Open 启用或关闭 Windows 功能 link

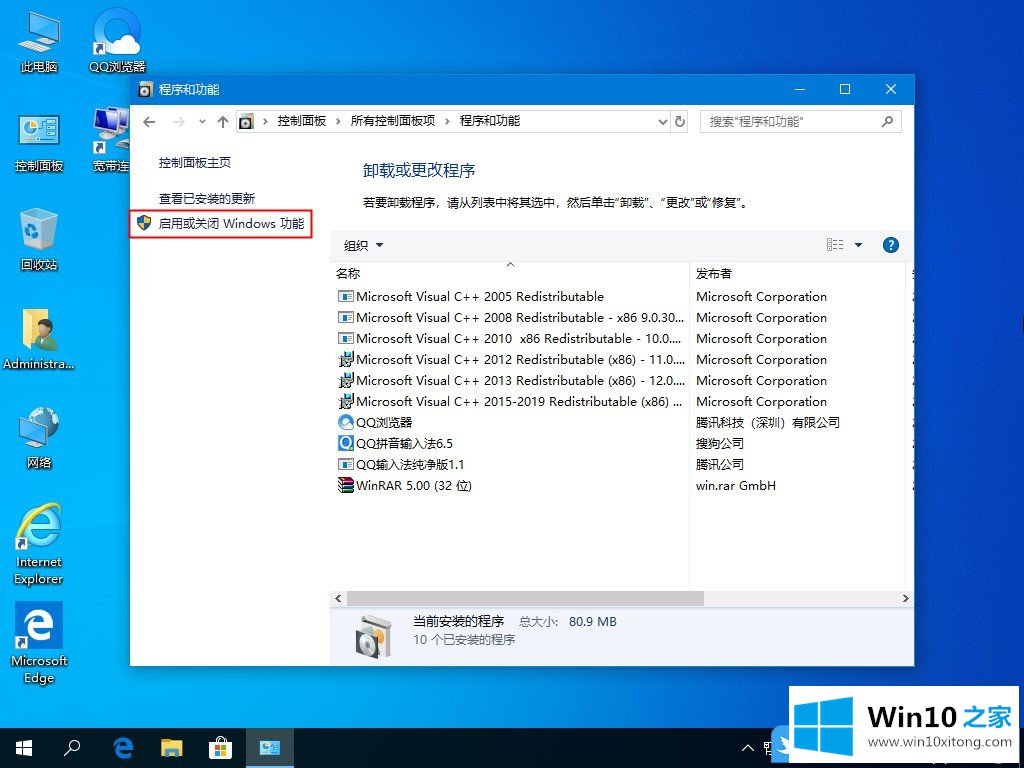[231, 223]
